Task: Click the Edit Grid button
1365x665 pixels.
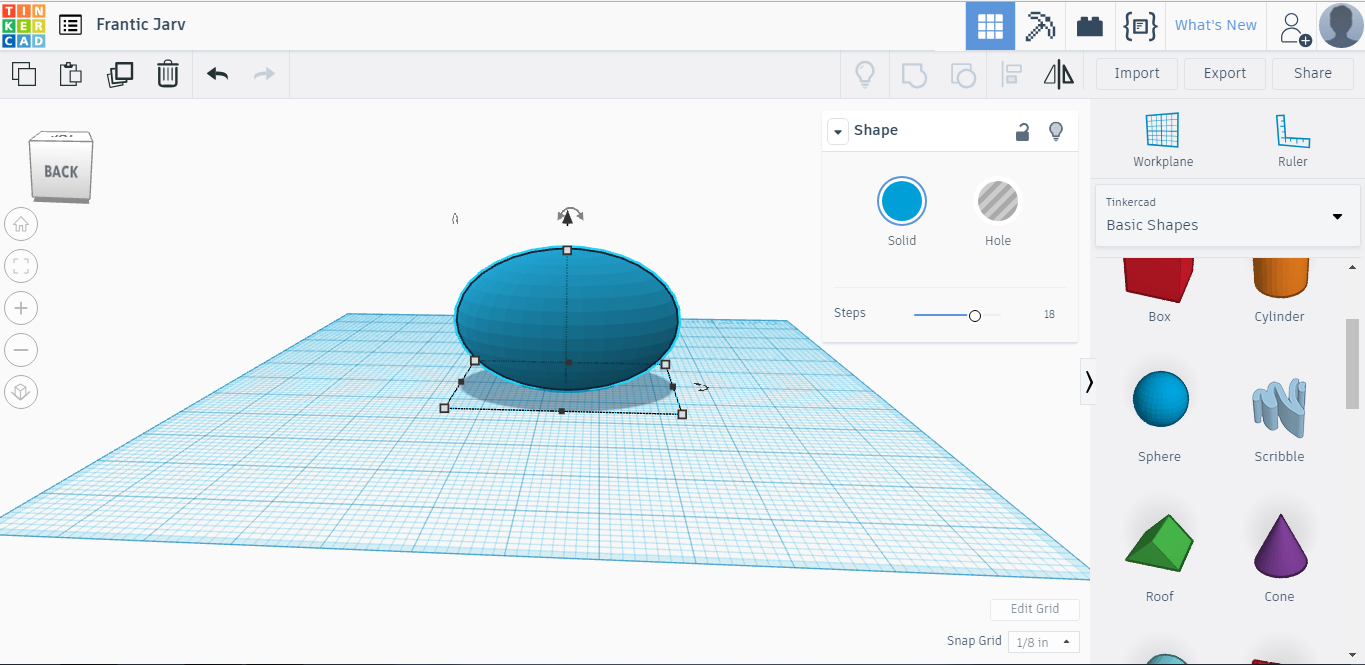Action: (x=1035, y=609)
